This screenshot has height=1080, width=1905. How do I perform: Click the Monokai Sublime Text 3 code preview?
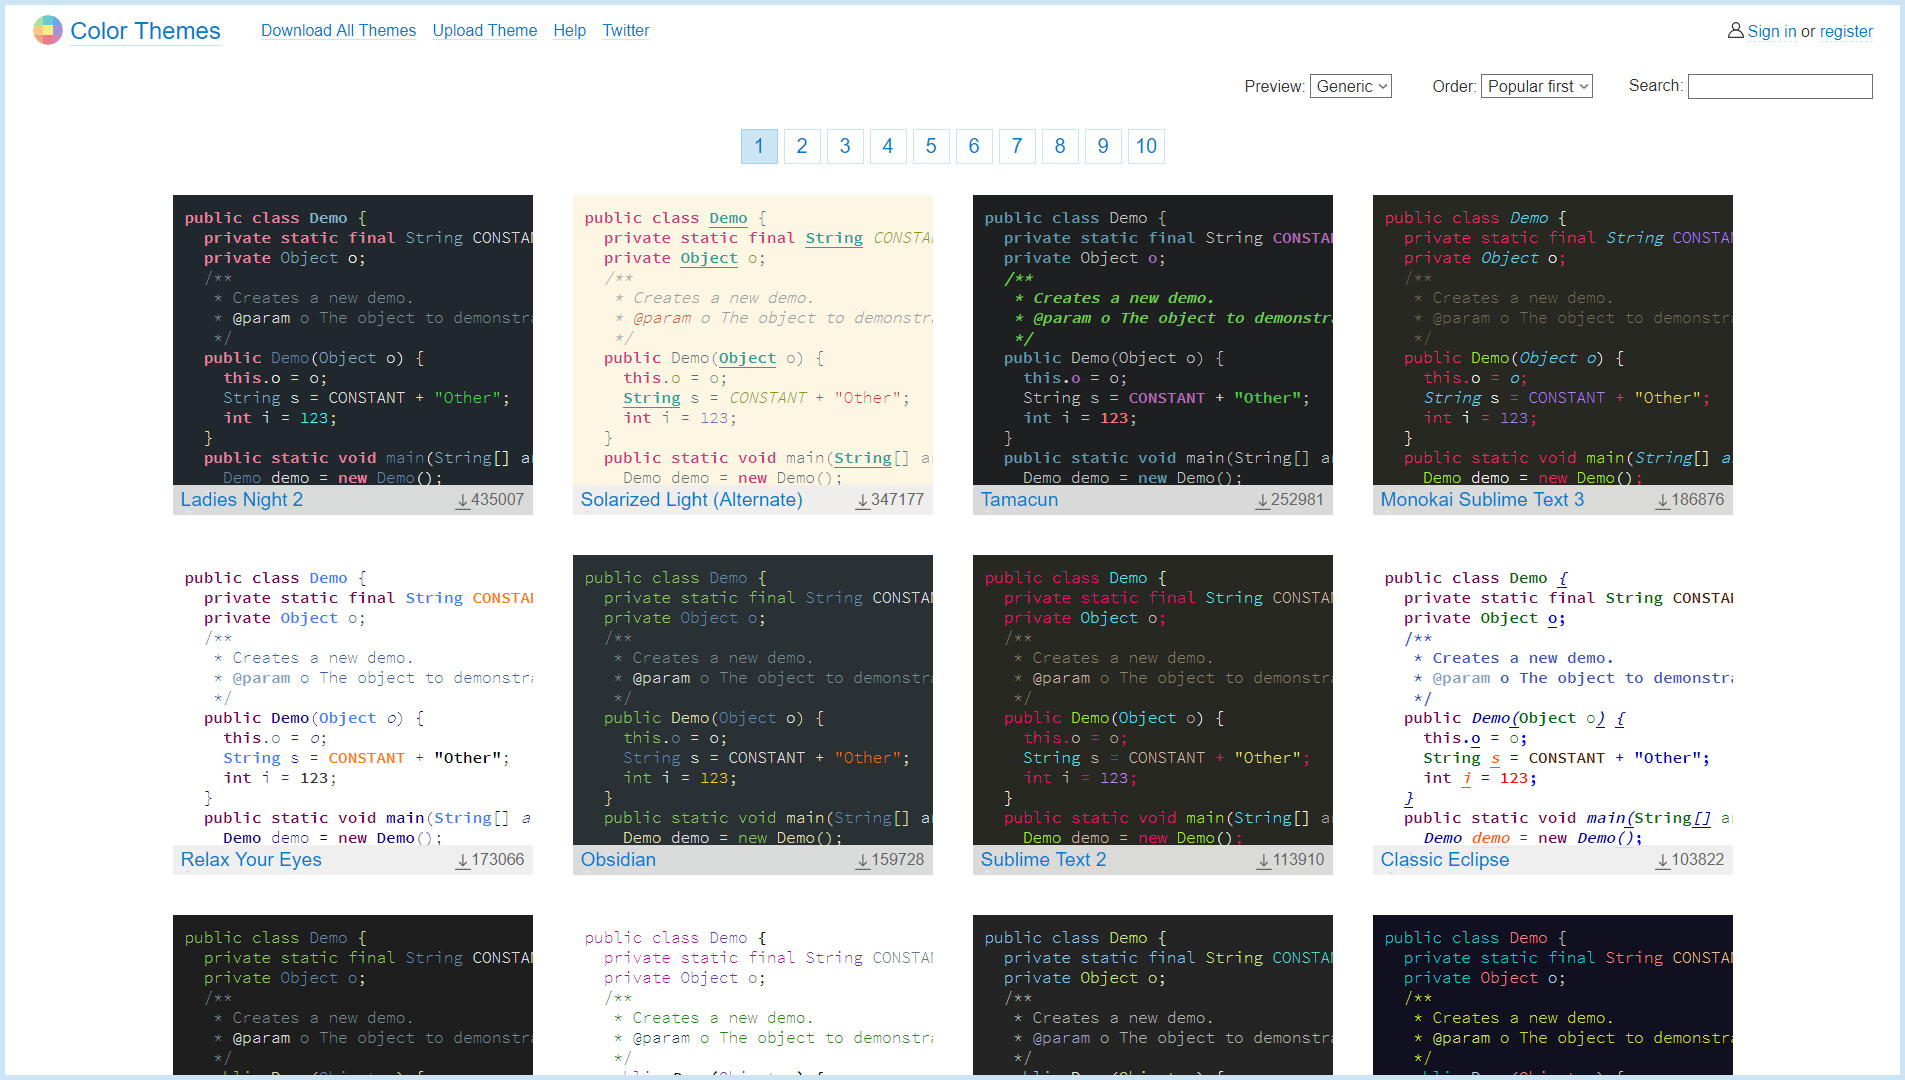click(x=1553, y=340)
